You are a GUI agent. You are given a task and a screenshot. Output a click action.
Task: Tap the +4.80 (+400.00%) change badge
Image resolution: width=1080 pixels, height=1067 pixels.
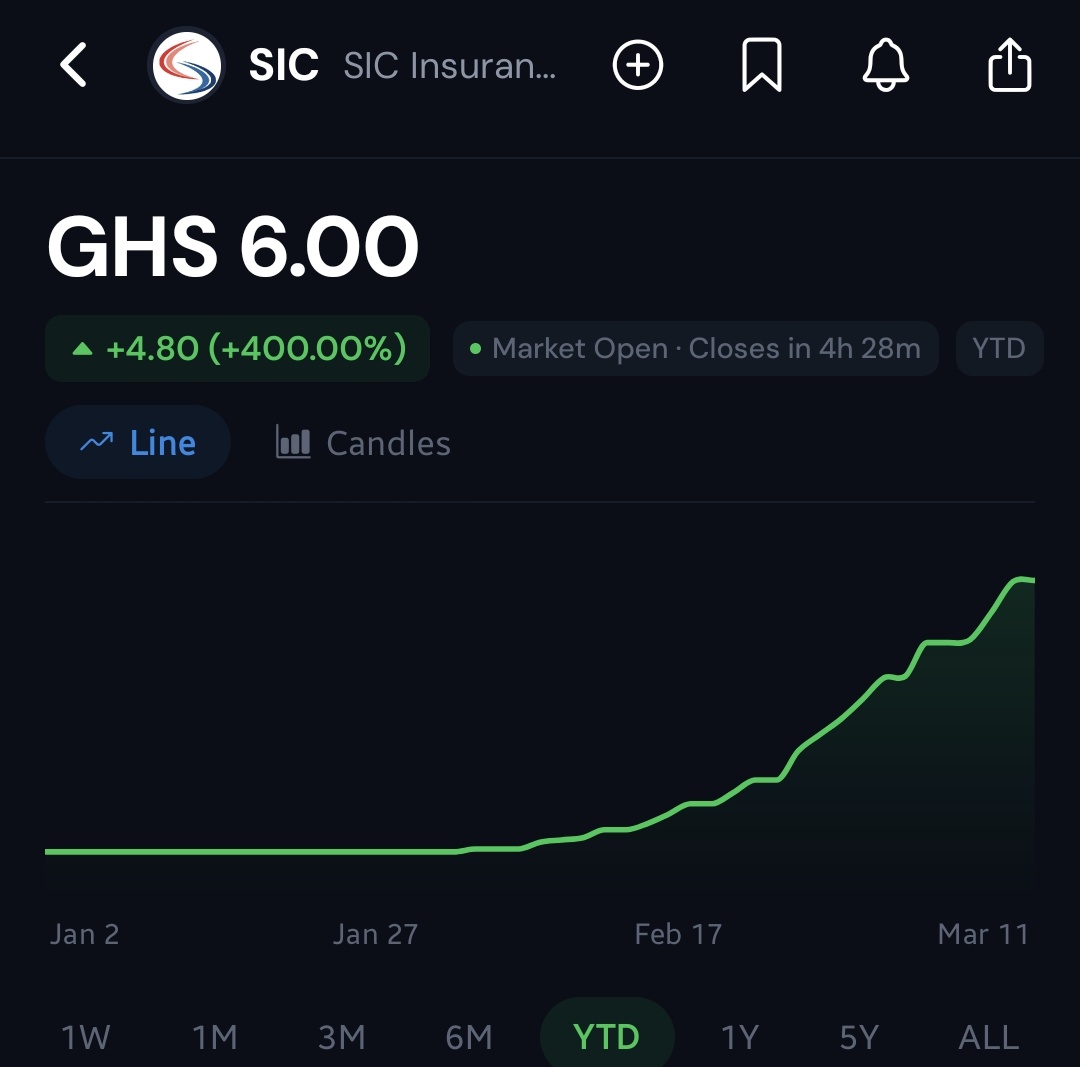coord(238,349)
